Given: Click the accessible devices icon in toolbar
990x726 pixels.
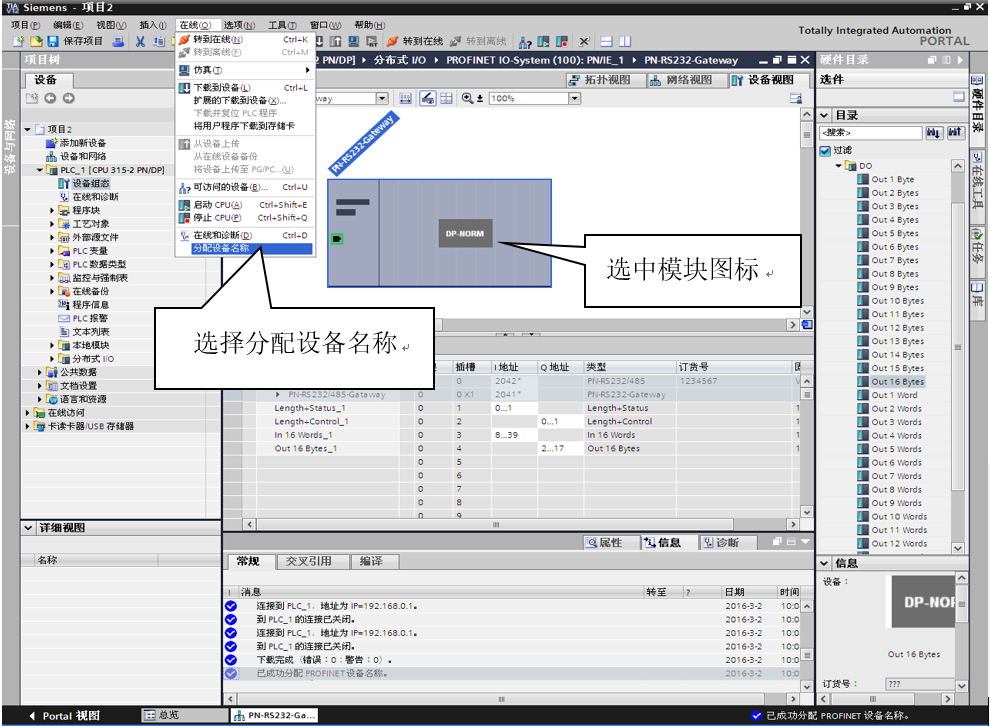Looking at the screenshot, I should (525, 42).
